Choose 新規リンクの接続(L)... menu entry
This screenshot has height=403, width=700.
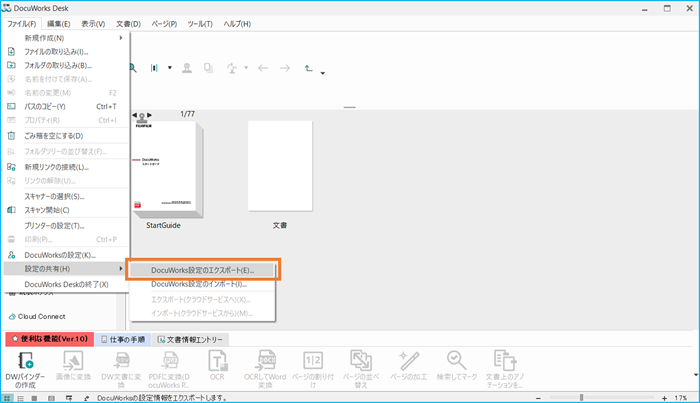(66, 167)
